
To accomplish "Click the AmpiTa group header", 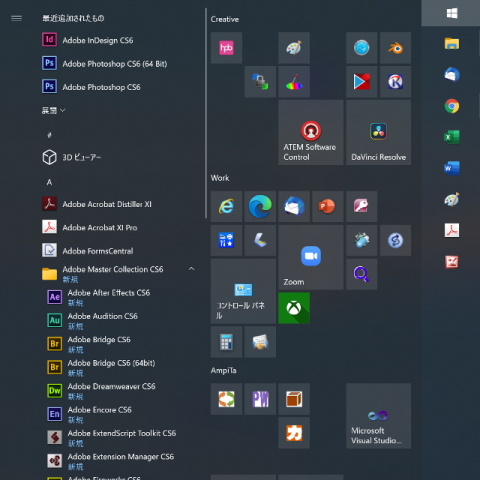I will [x=224, y=370].
